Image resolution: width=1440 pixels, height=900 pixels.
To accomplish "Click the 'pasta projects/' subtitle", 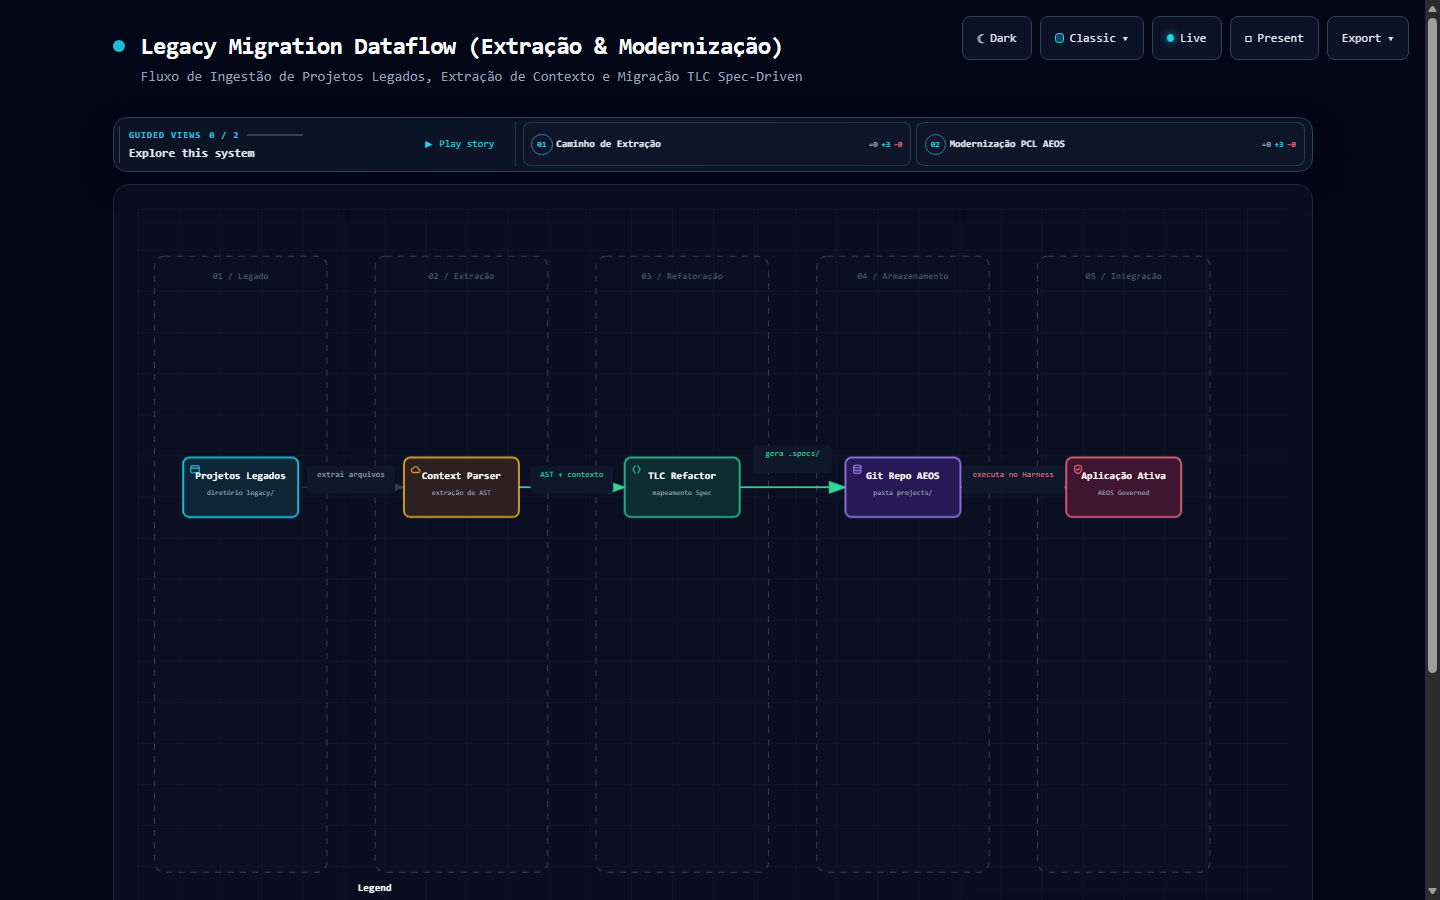I will (902, 493).
